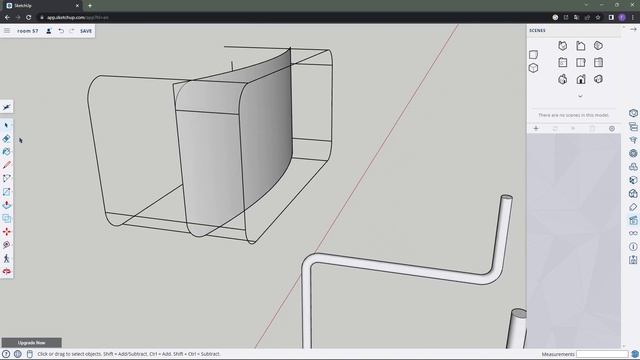Open browser profile avatar
Image resolution: width=640 pixels, height=360 pixels.
click(622, 17)
